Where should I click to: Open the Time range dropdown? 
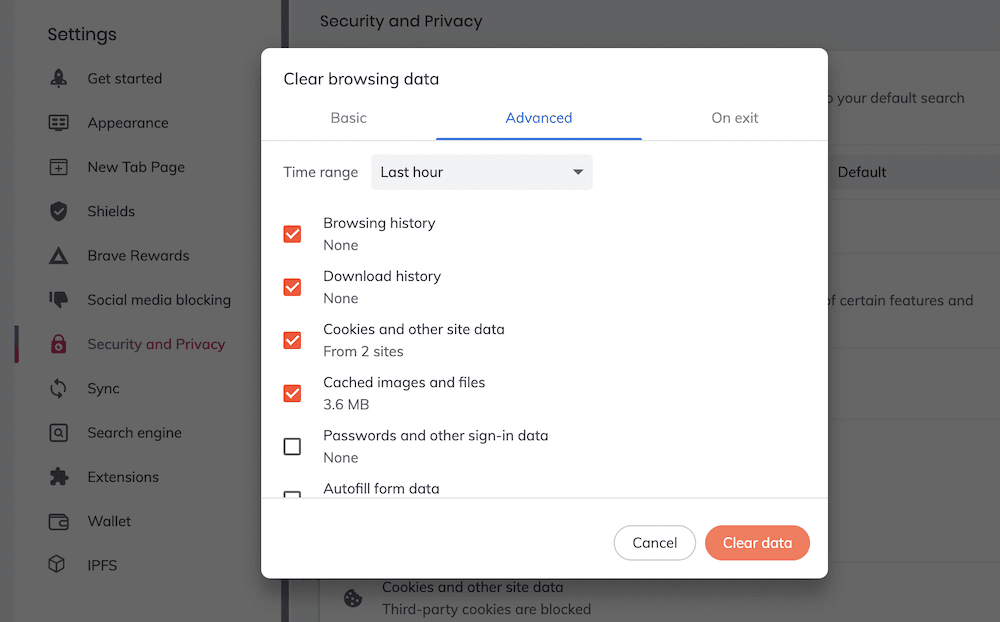[x=481, y=172]
